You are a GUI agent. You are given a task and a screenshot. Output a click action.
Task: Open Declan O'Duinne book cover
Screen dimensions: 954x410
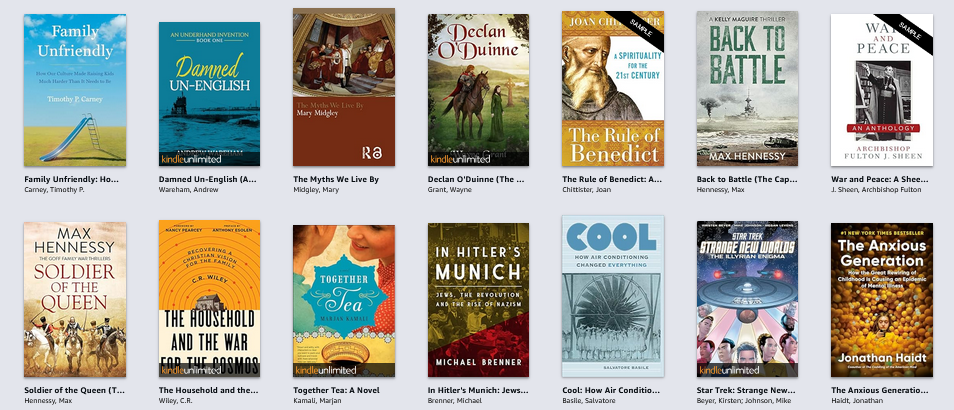[478, 90]
